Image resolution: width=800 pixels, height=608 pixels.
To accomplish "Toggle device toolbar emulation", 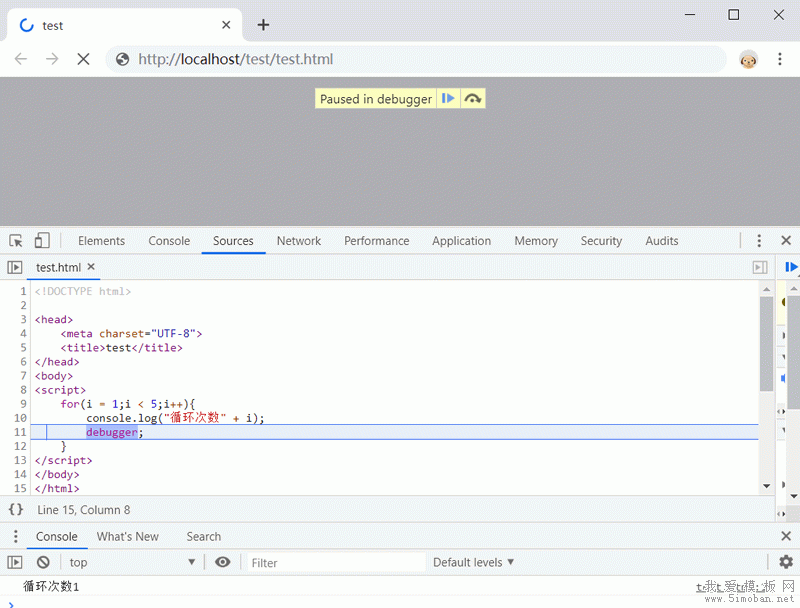I will pos(42,241).
